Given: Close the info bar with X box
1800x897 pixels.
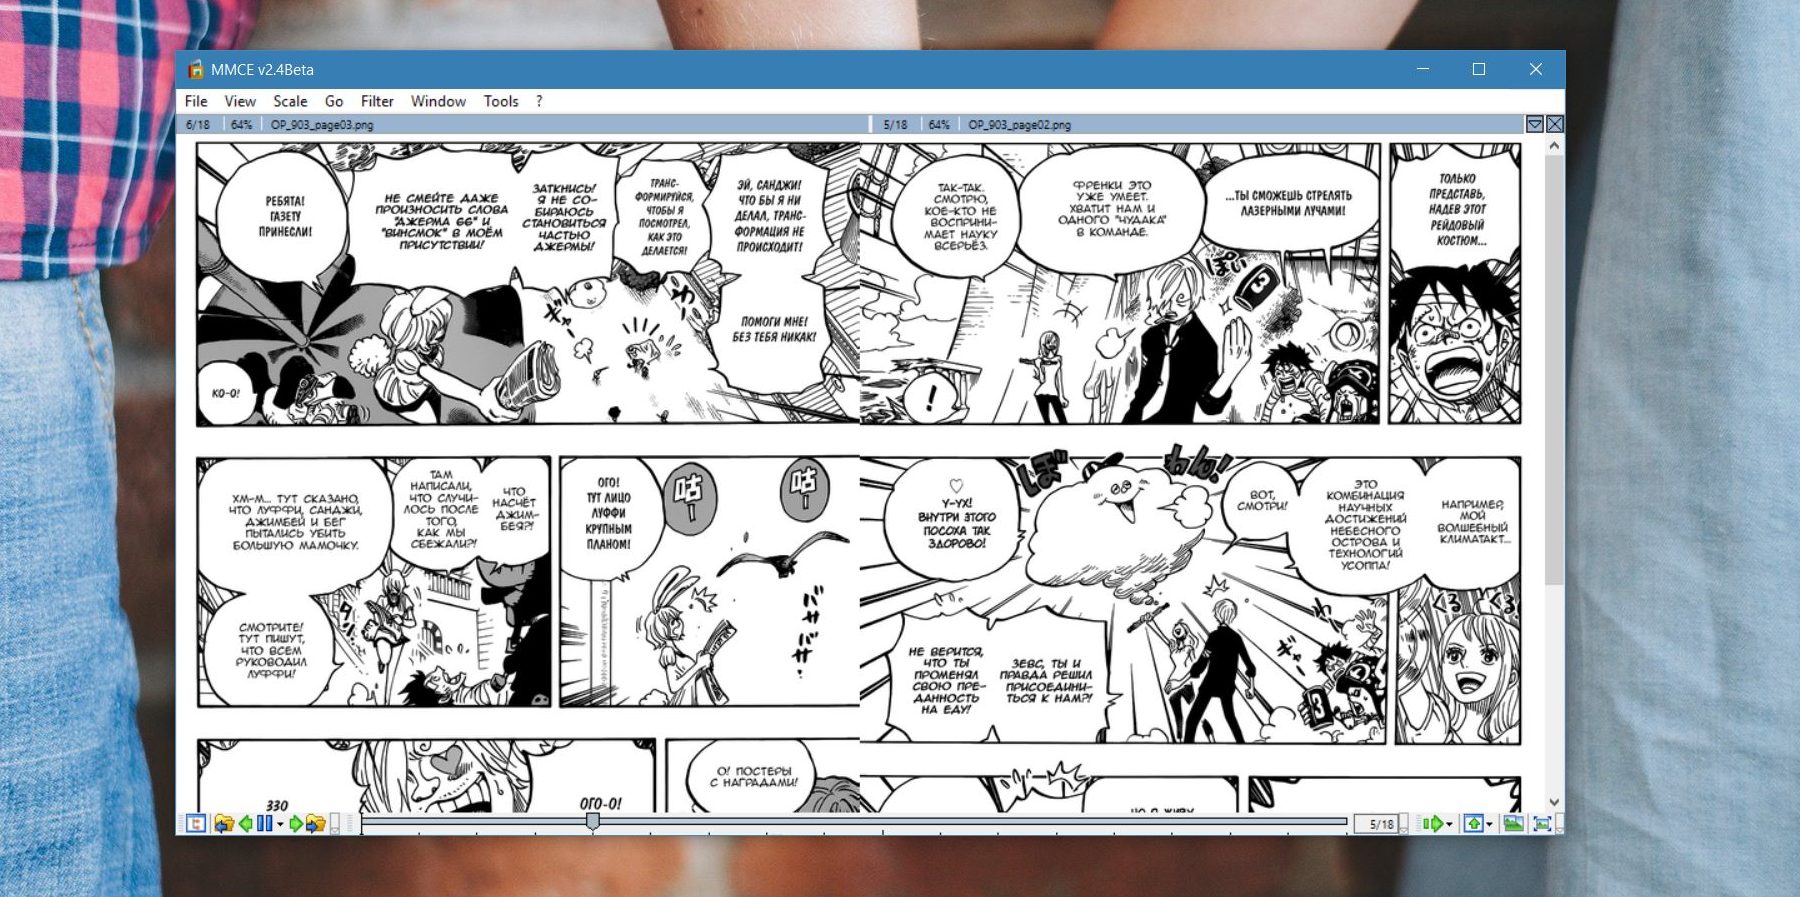Looking at the screenshot, I should (x=1555, y=124).
